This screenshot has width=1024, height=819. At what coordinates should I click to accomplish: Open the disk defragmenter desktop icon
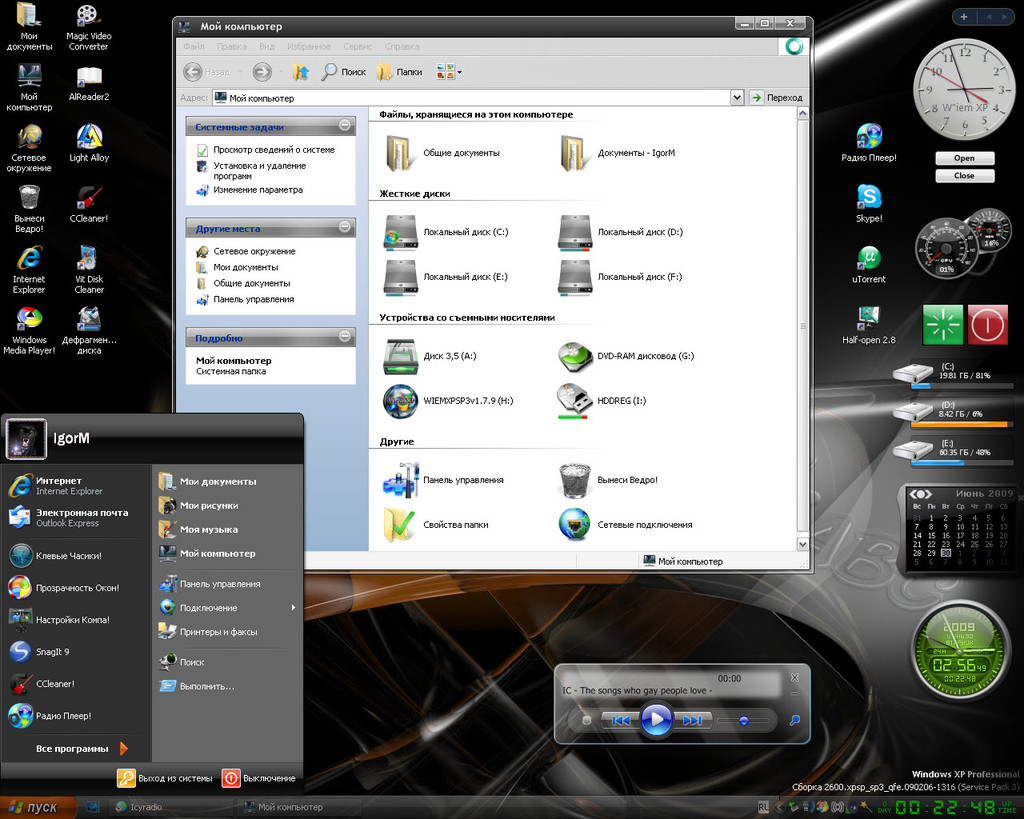coord(89,330)
